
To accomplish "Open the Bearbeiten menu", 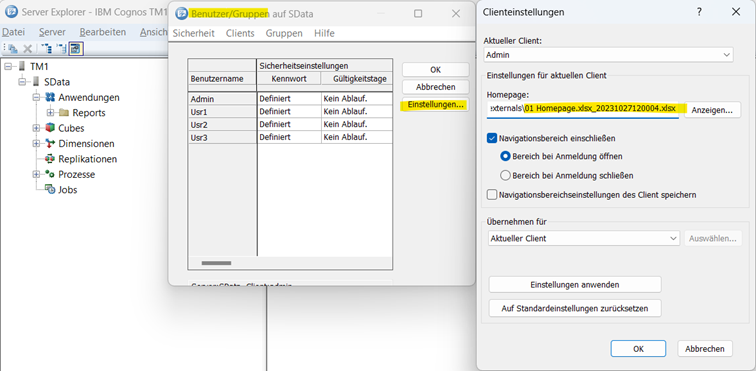I will 103,32.
